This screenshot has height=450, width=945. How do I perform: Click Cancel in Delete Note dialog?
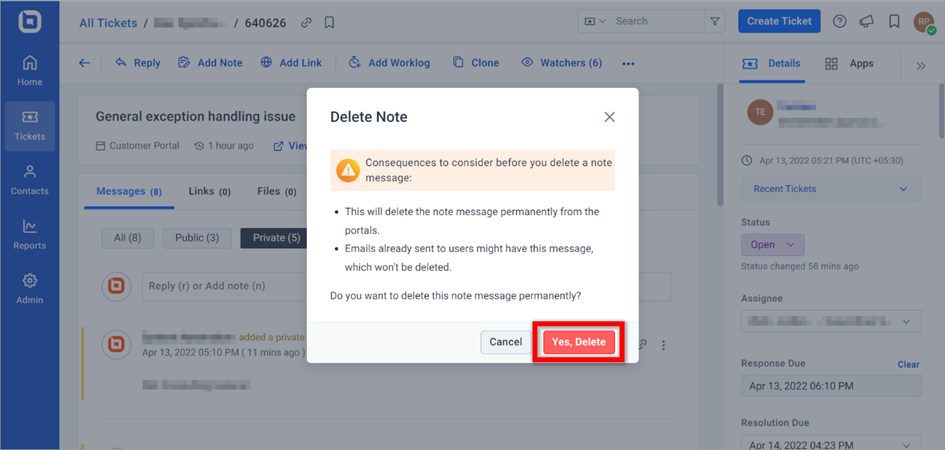pos(506,342)
